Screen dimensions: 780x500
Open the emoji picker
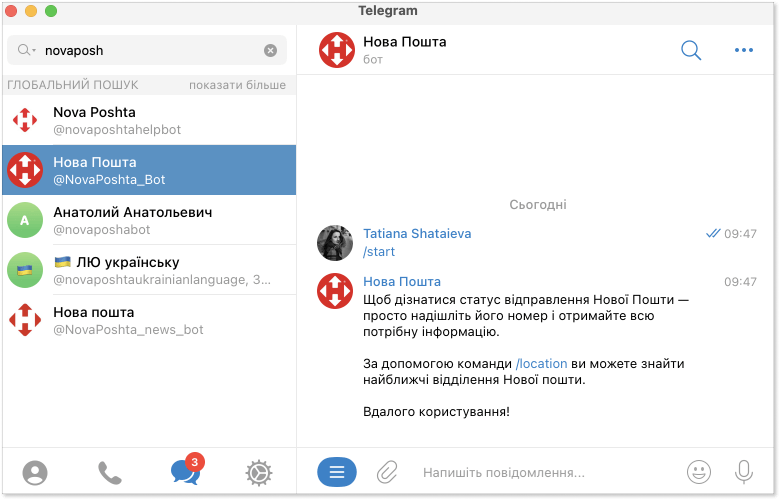[x=698, y=472]
